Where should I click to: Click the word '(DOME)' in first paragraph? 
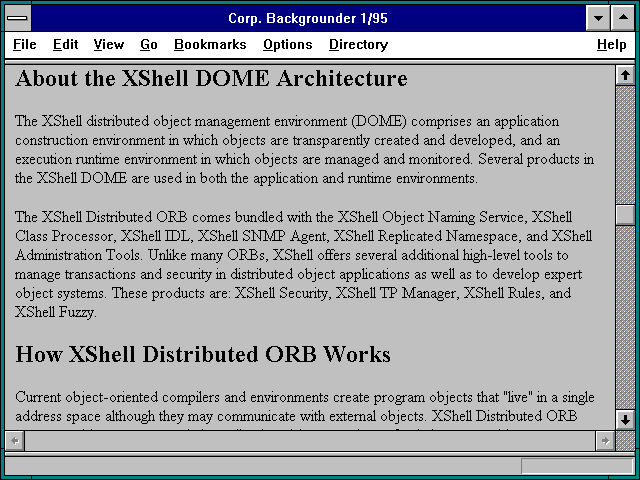click(379, 122)
